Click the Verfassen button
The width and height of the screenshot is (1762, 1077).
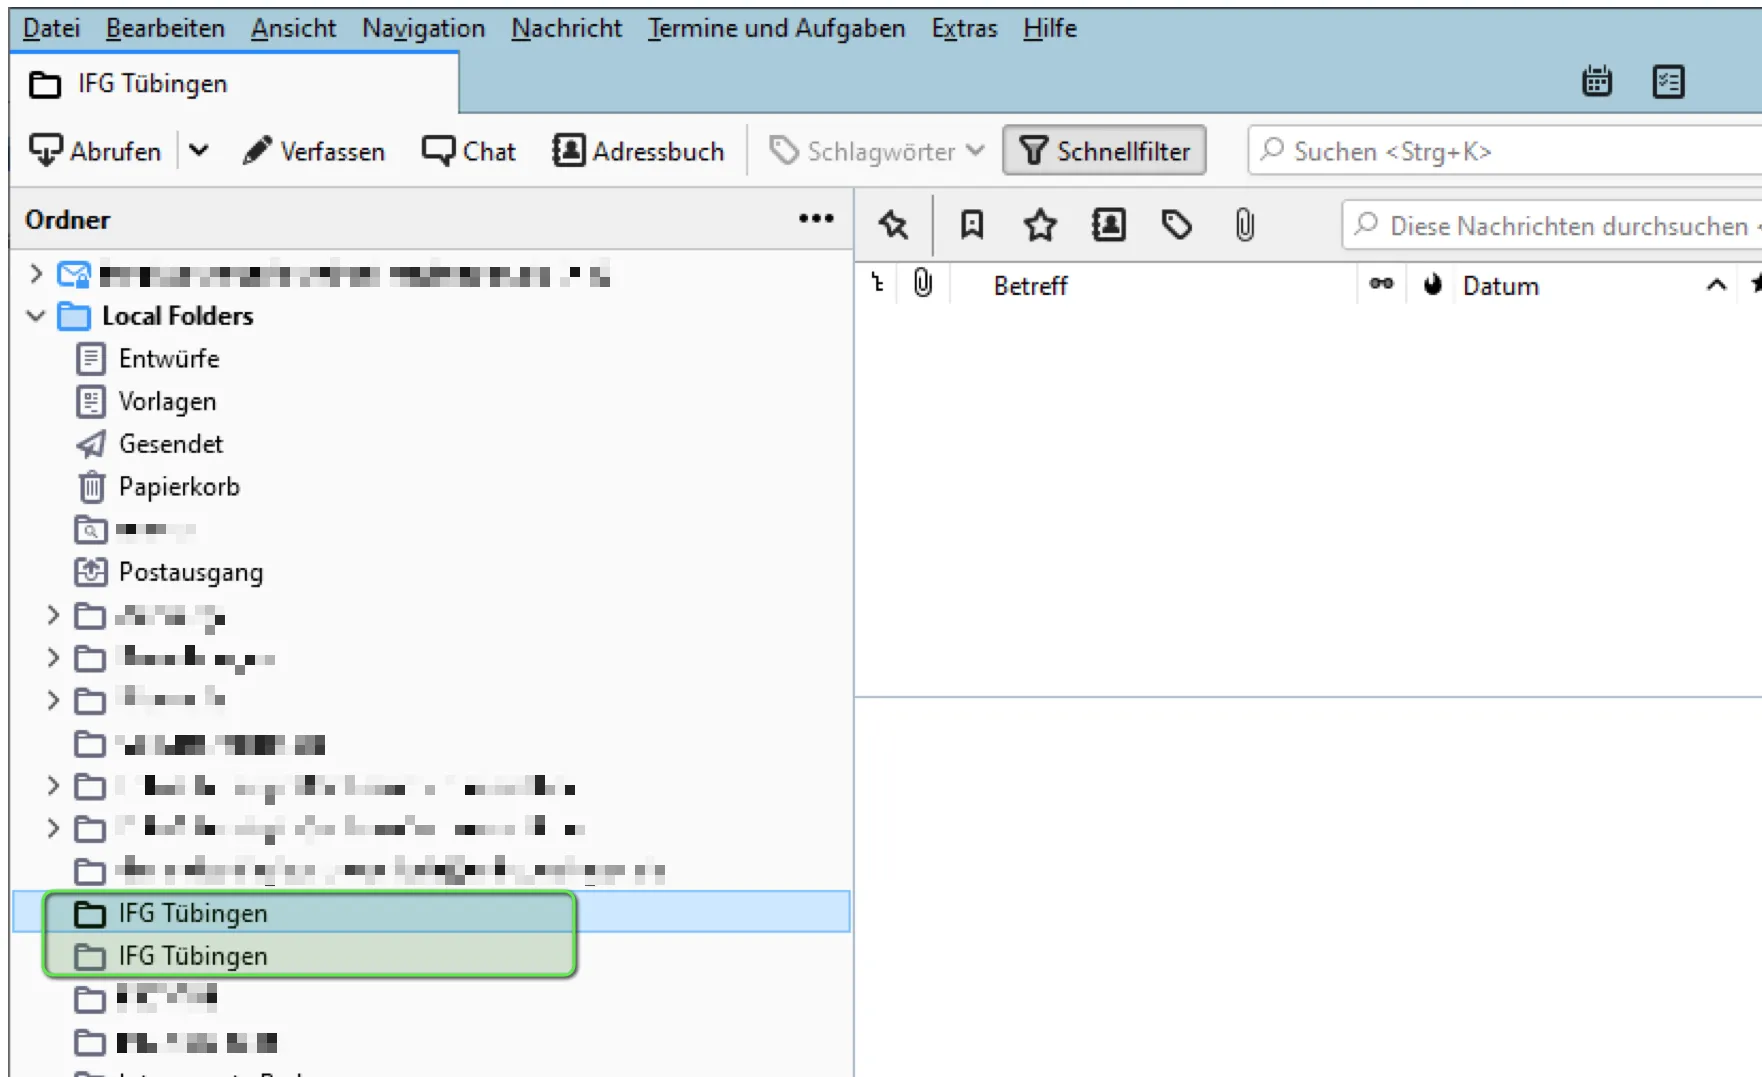[314, 151]
